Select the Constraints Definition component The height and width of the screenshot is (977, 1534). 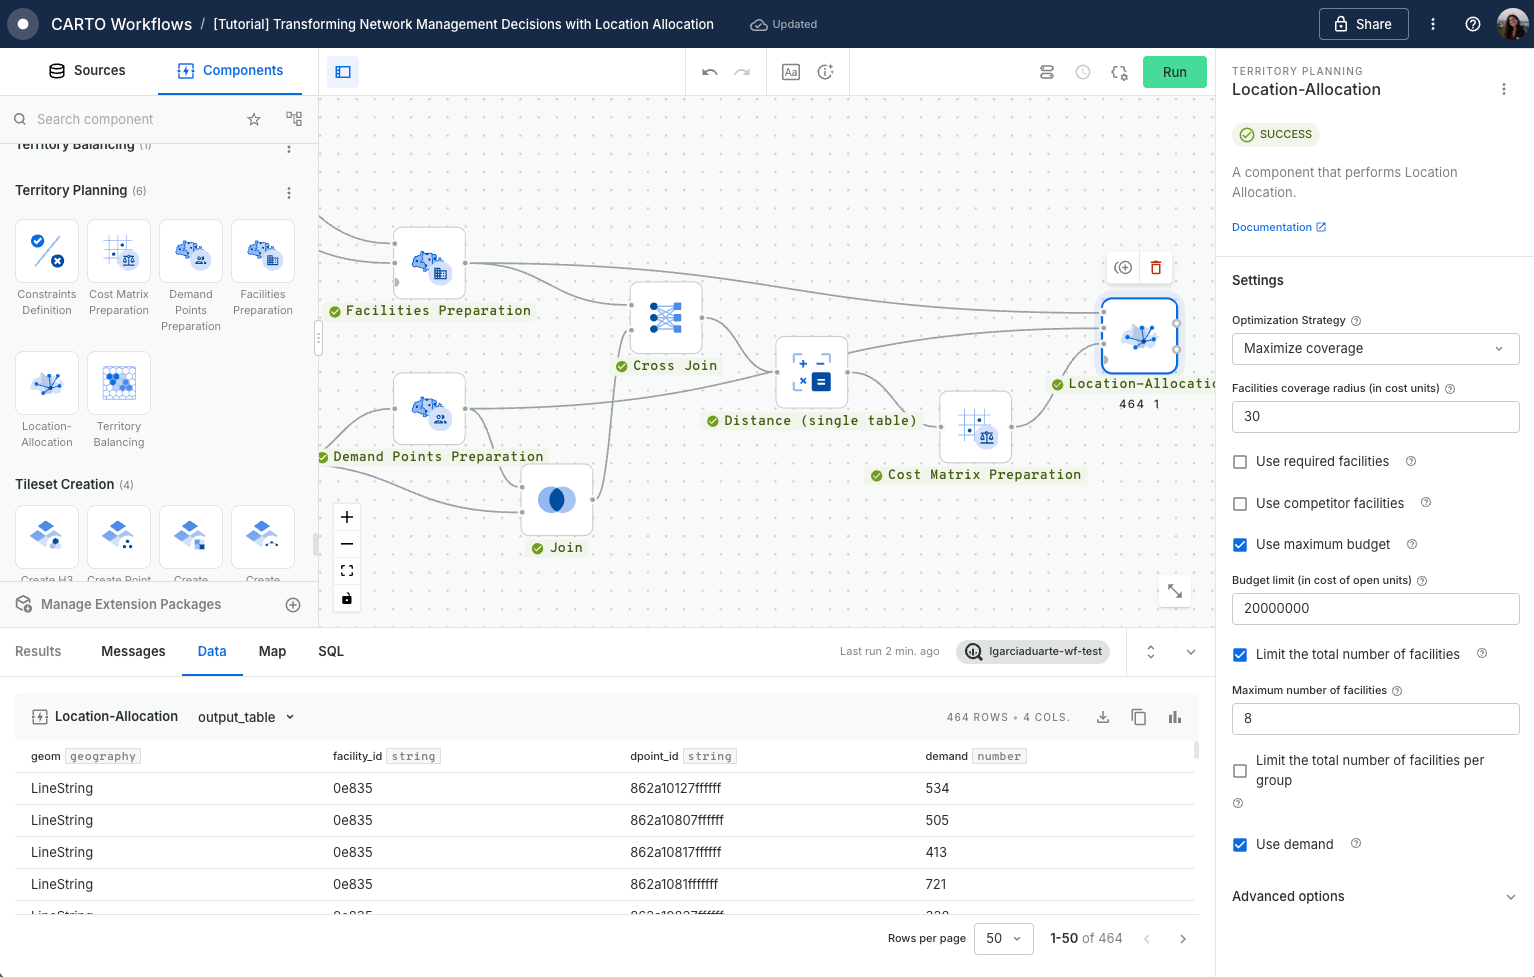(47, 251)
